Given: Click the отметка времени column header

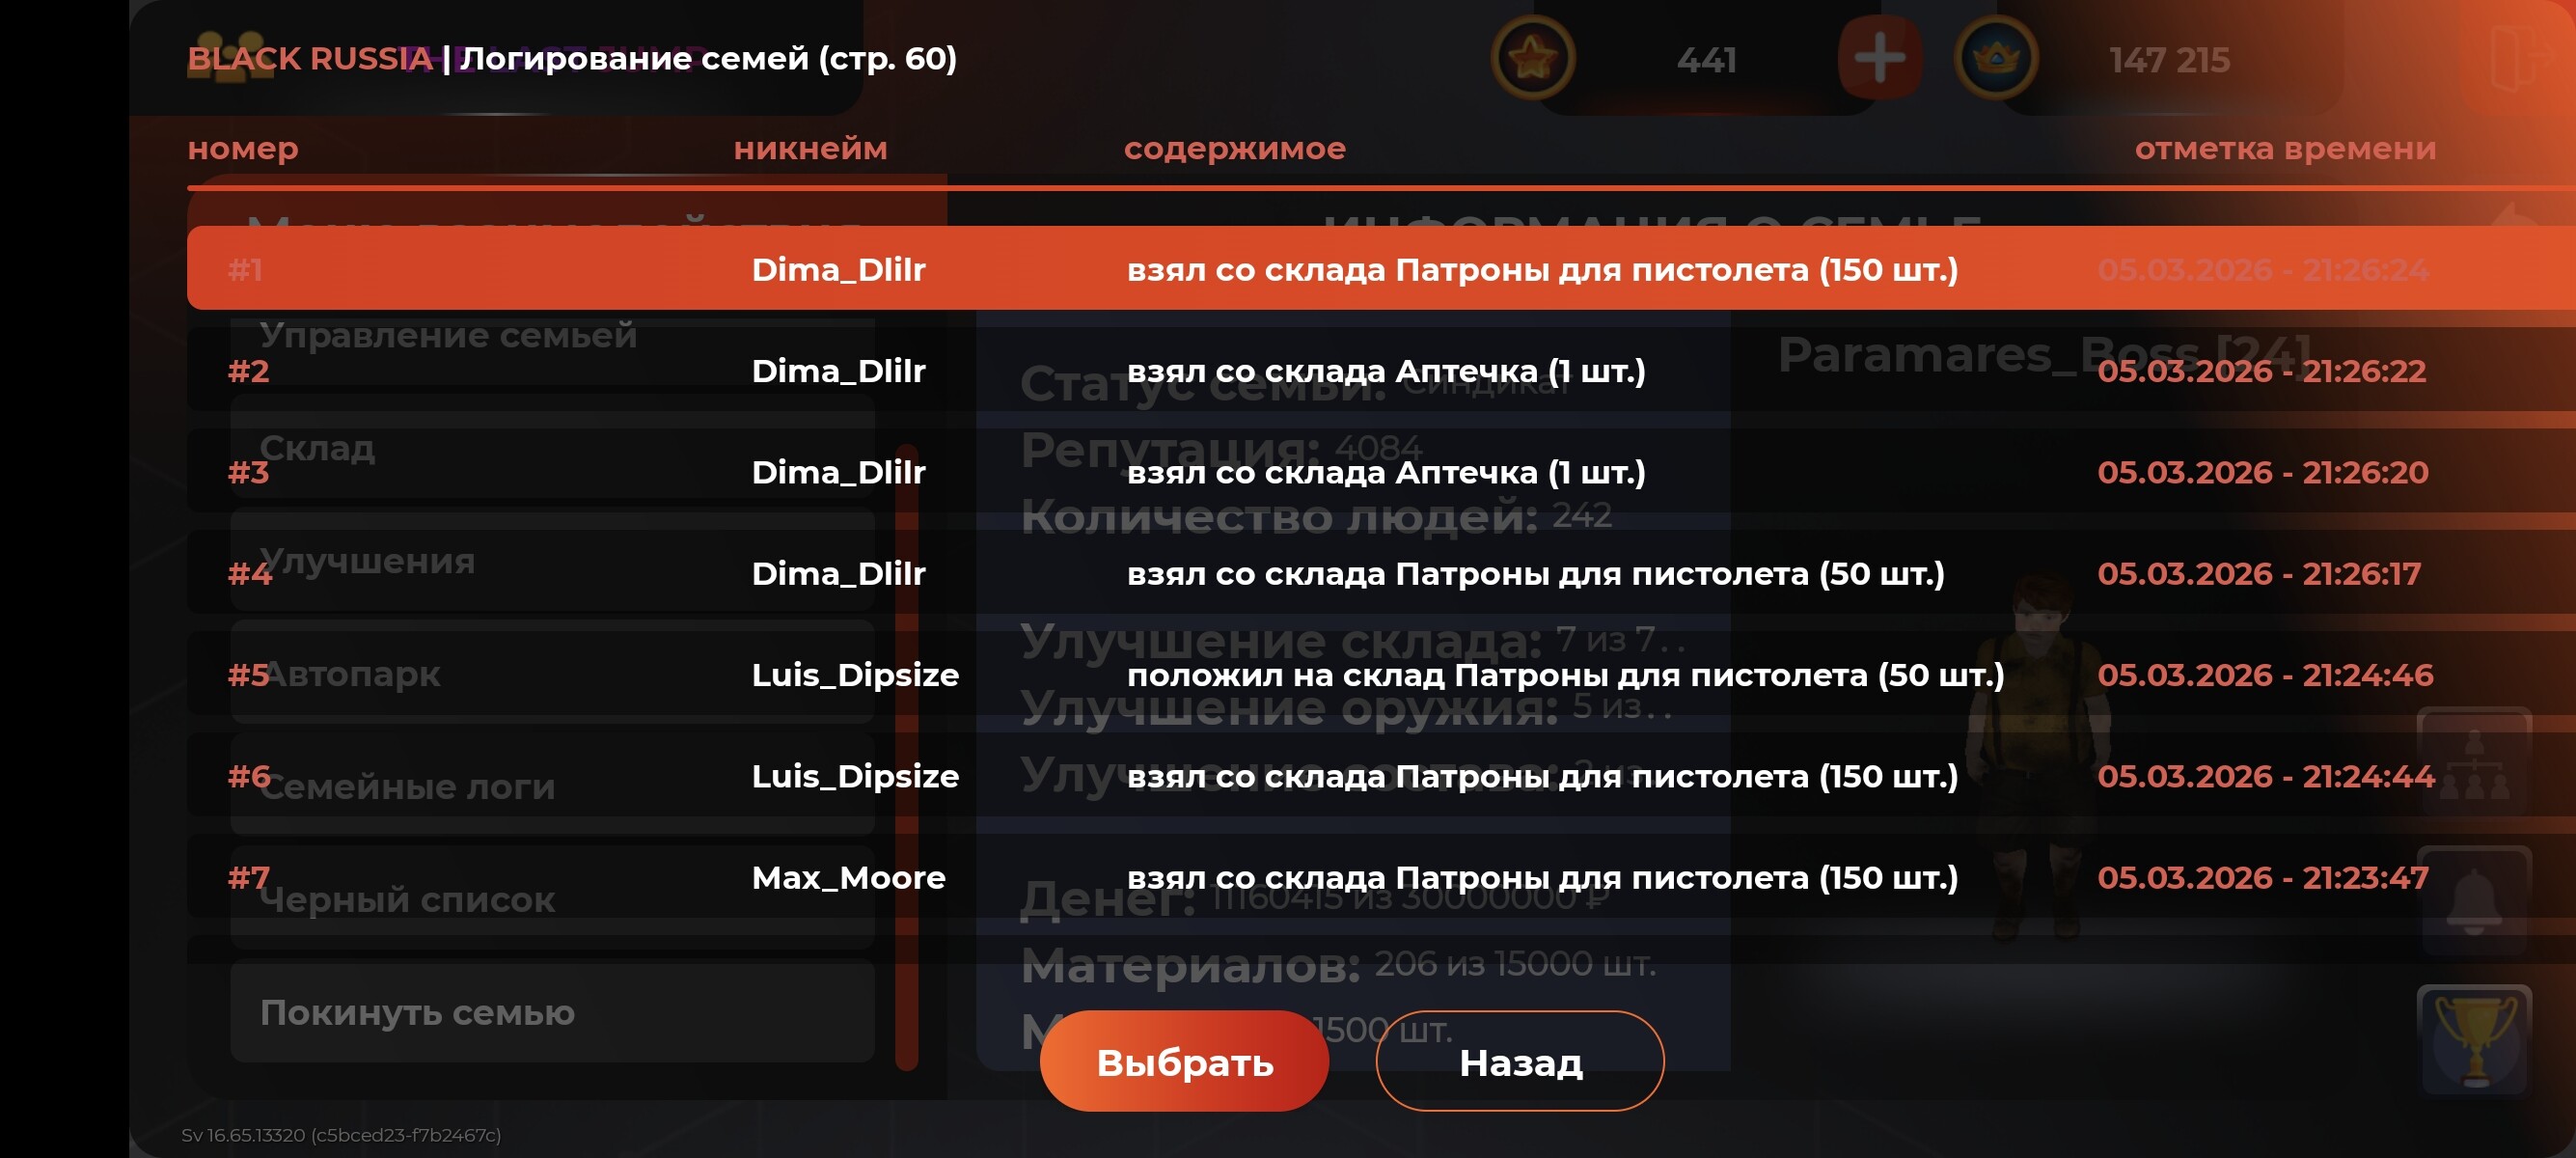Looking at the screenshot, I should pos(2285,148).
